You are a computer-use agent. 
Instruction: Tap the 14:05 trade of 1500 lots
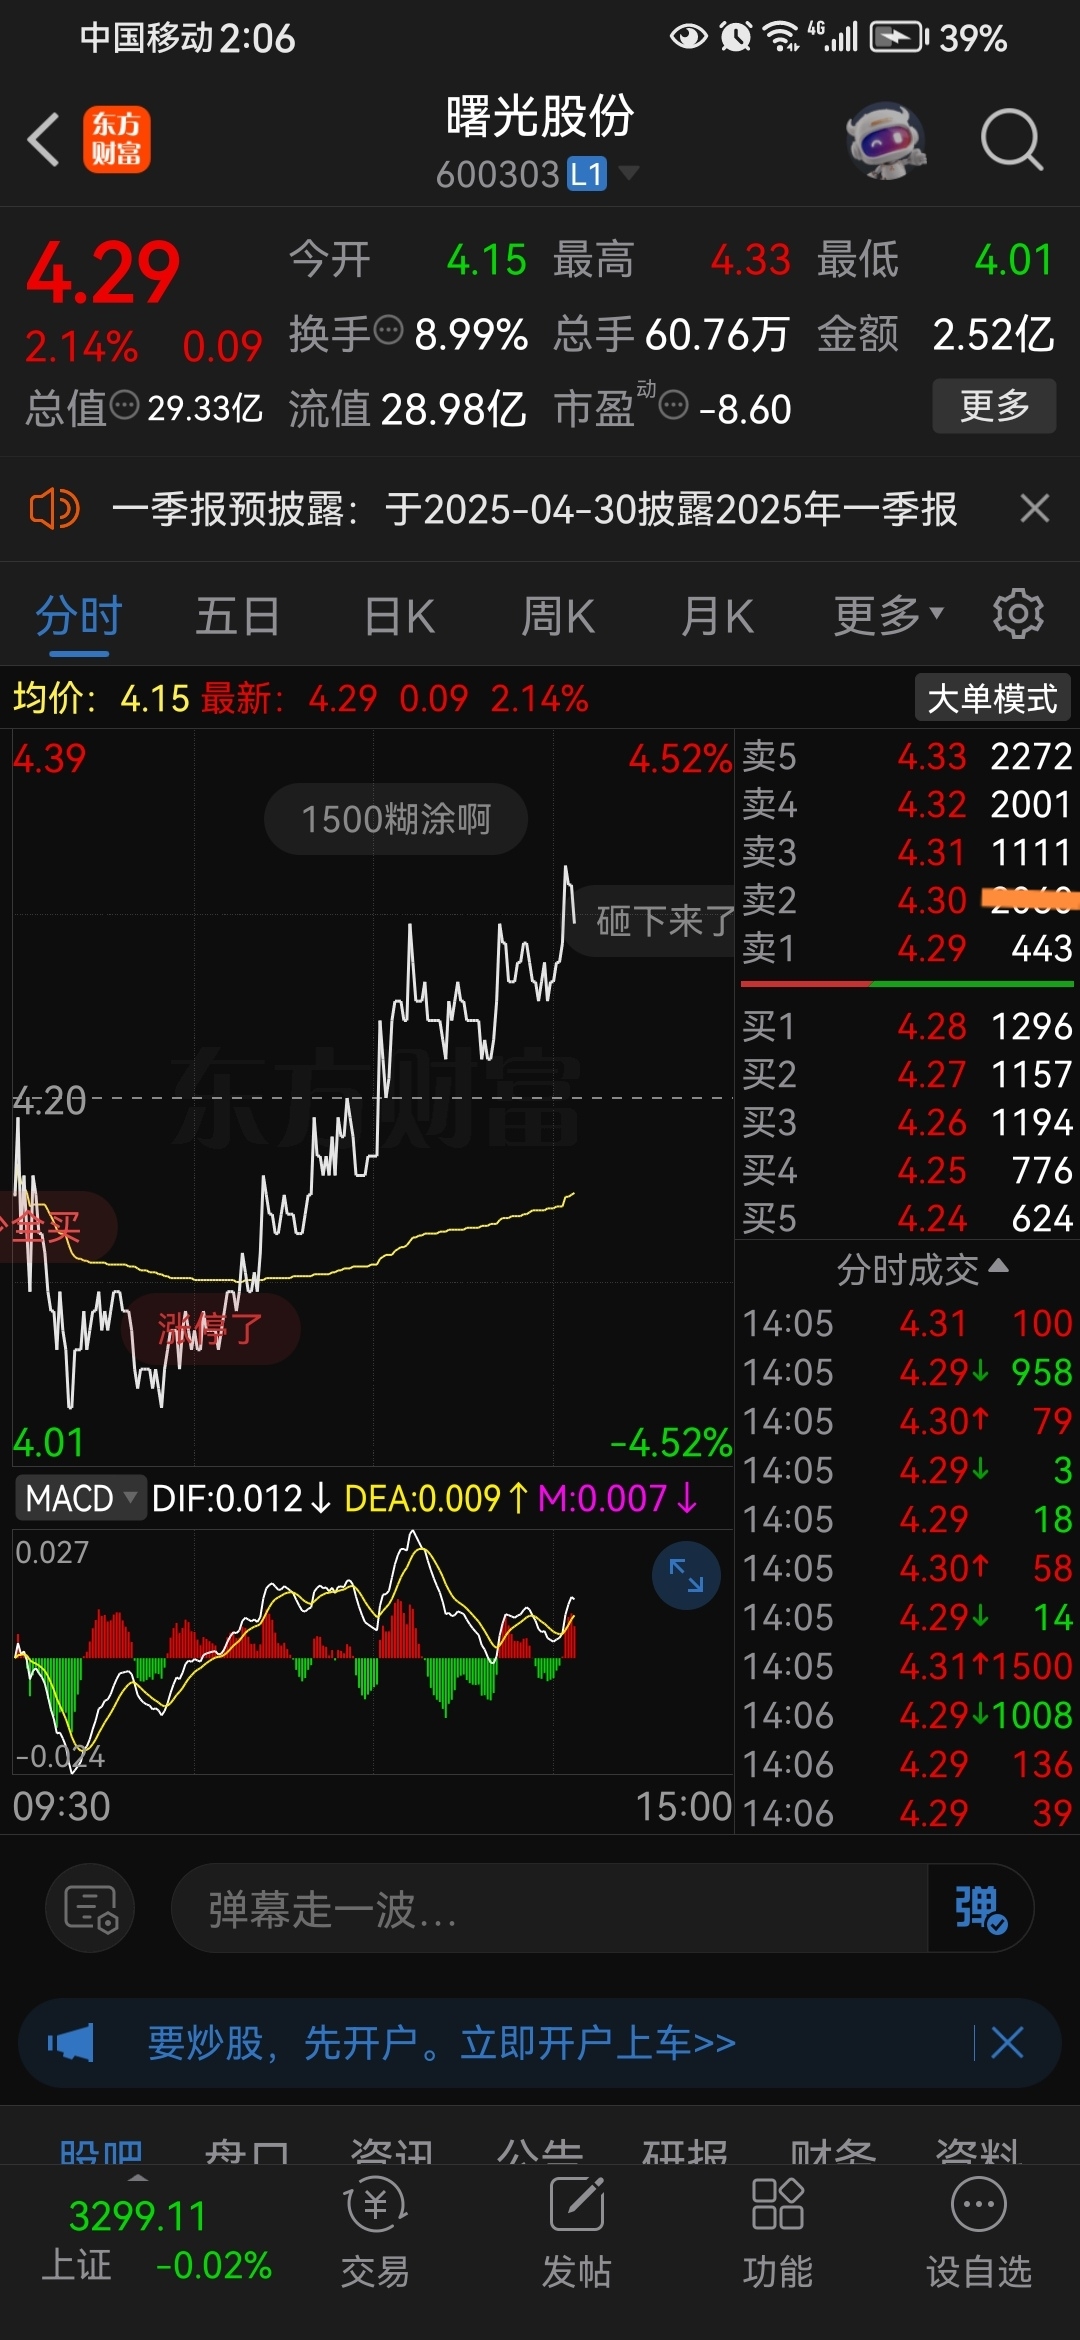click(907, 1666)
